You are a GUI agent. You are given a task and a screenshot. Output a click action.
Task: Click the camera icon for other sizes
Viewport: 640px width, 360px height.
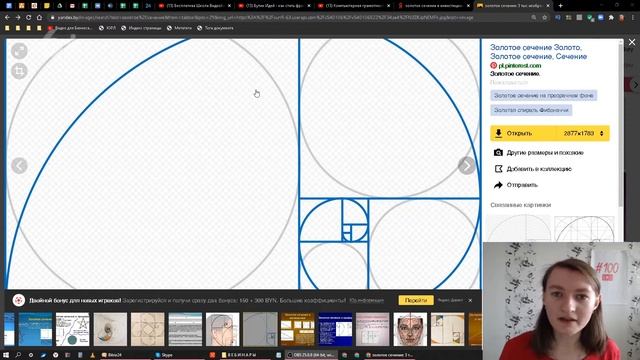click(x=498, y=152)
